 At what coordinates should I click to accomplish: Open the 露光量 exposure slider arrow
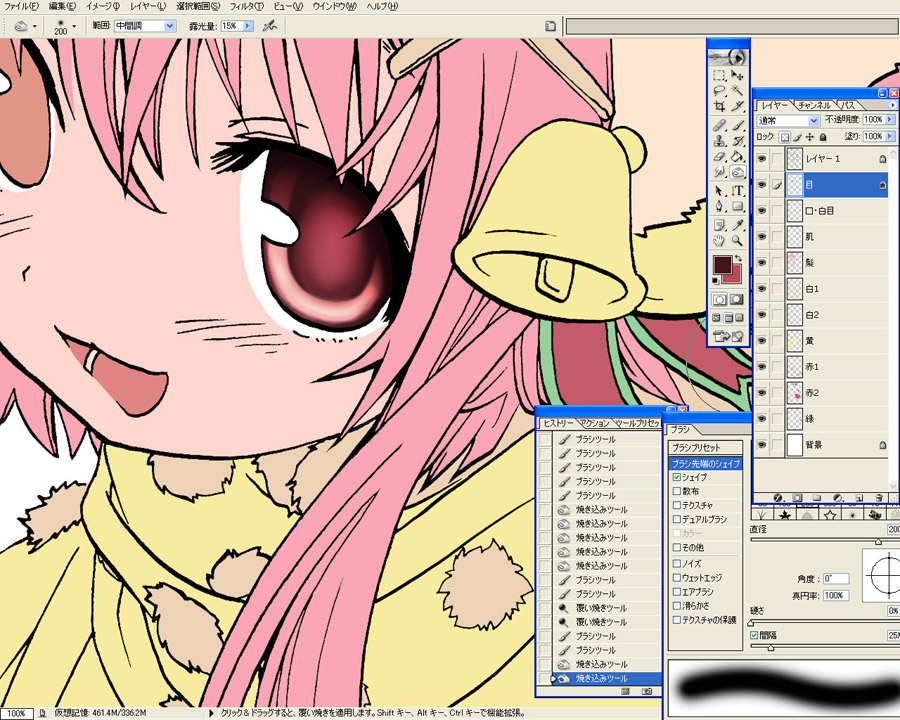(x=248, y=26)
